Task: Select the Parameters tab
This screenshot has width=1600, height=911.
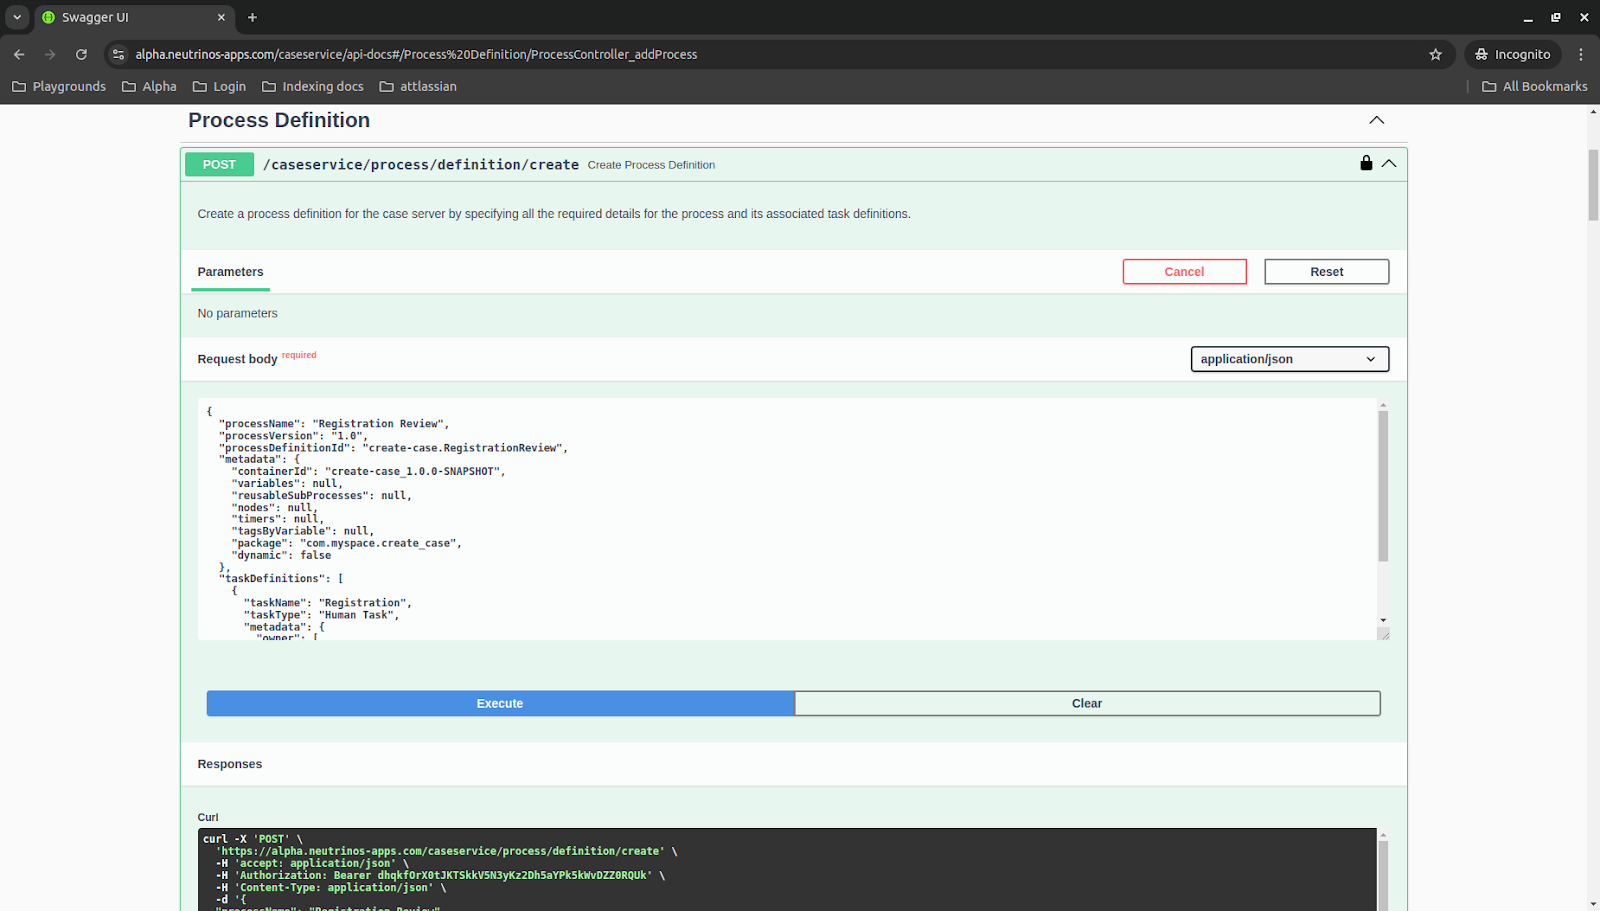Action: [x=231, y=272]
